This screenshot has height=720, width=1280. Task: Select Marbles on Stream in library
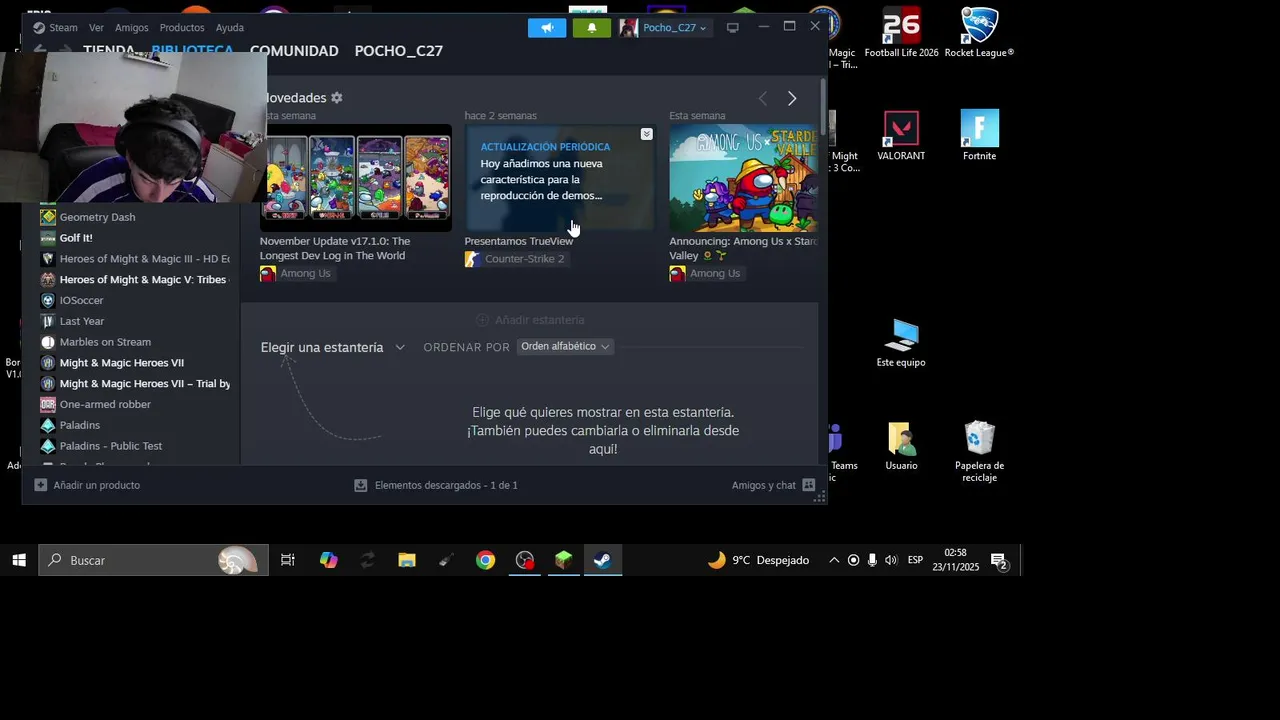click(105, 342)
